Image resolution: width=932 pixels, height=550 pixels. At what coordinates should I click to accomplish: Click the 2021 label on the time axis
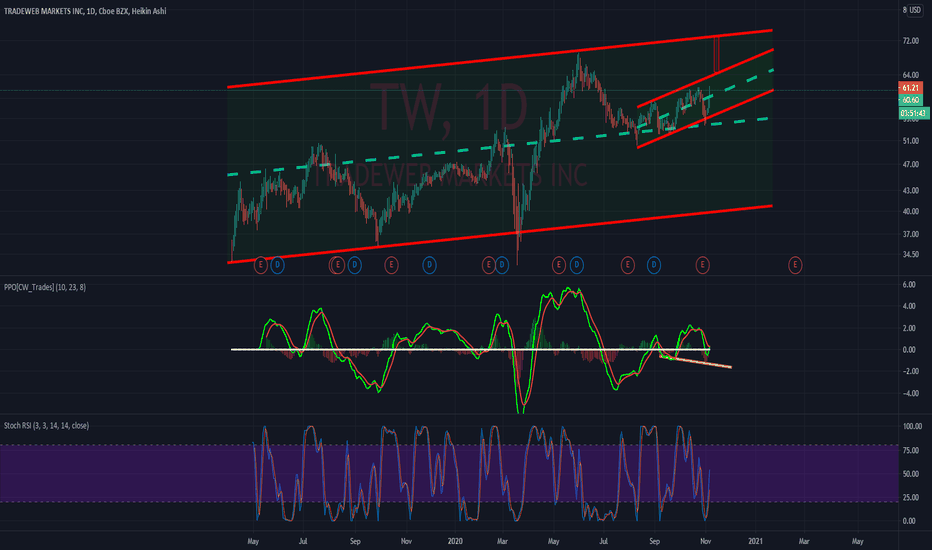click(755, 542)
